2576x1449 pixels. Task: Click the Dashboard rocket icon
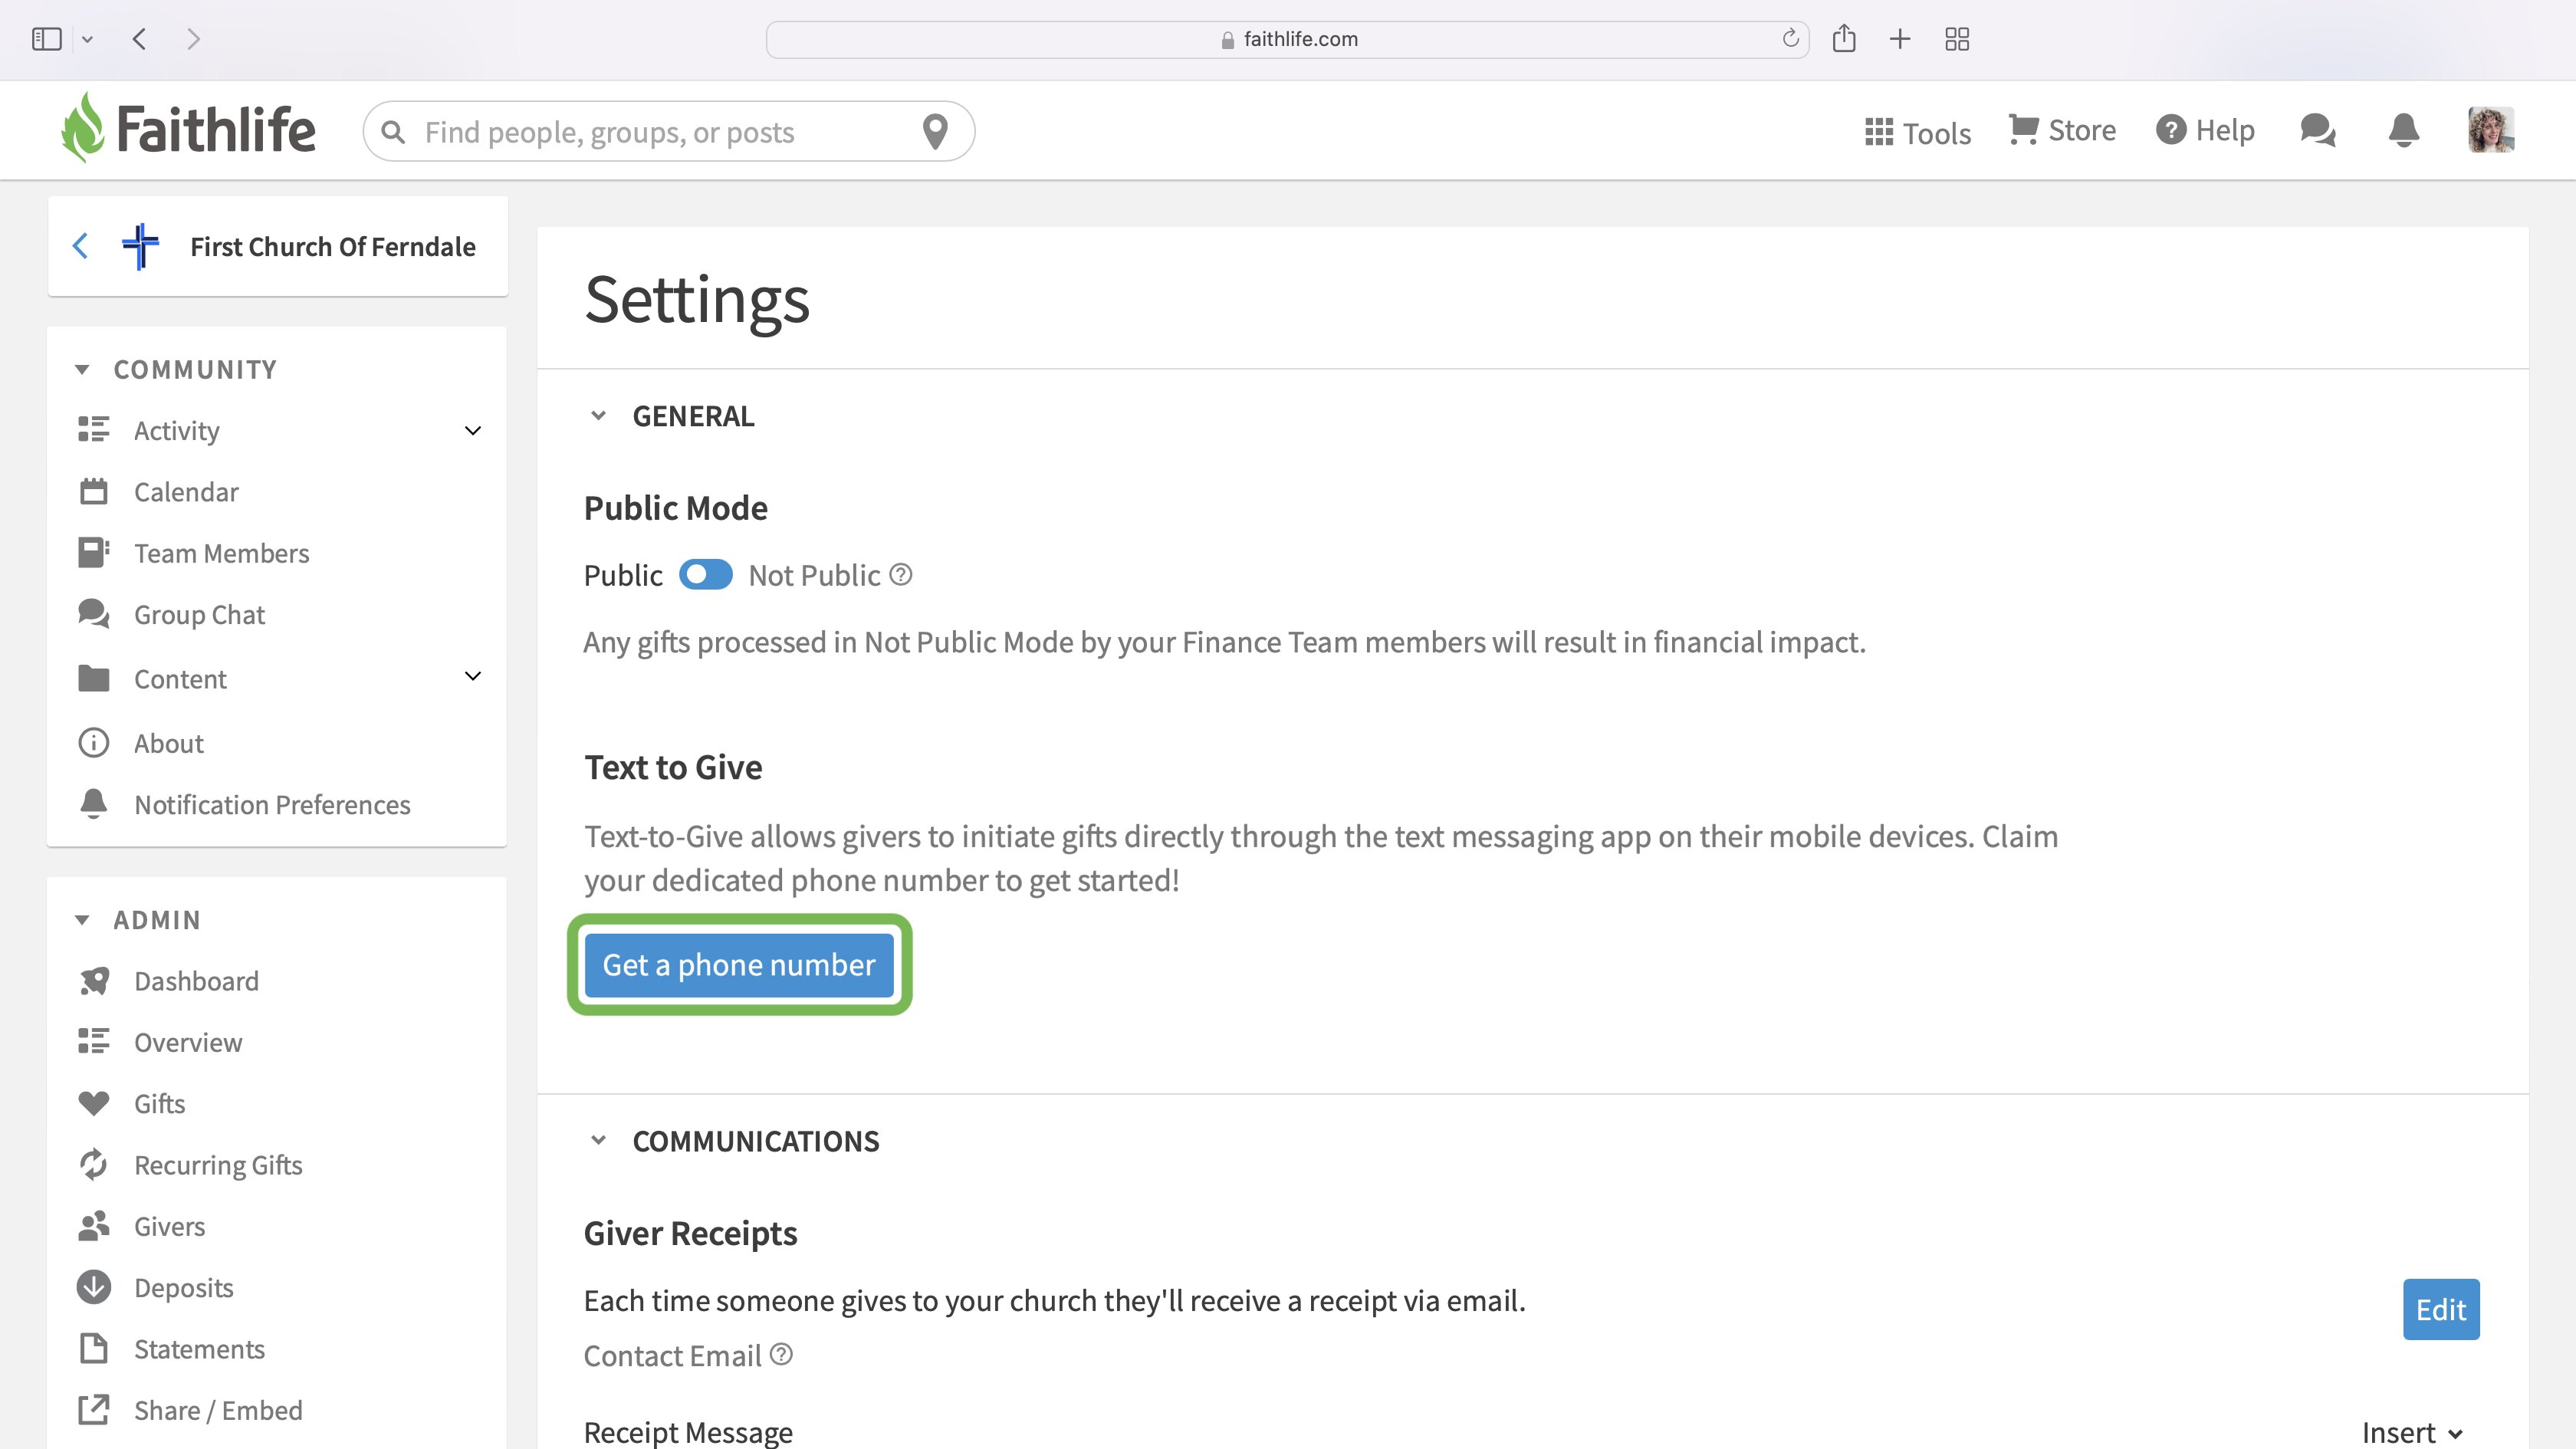pyautogui.click(x=94, y=981)
